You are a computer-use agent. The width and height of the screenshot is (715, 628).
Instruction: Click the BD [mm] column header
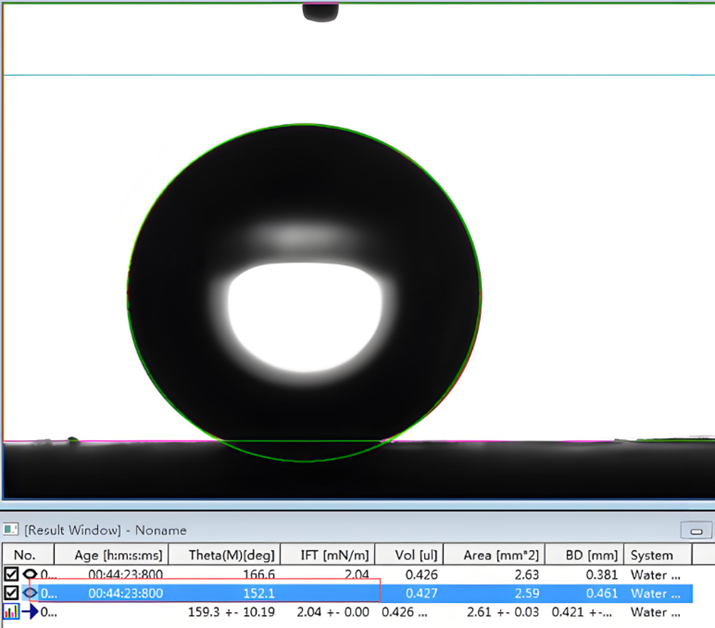[x=586, y=555]
